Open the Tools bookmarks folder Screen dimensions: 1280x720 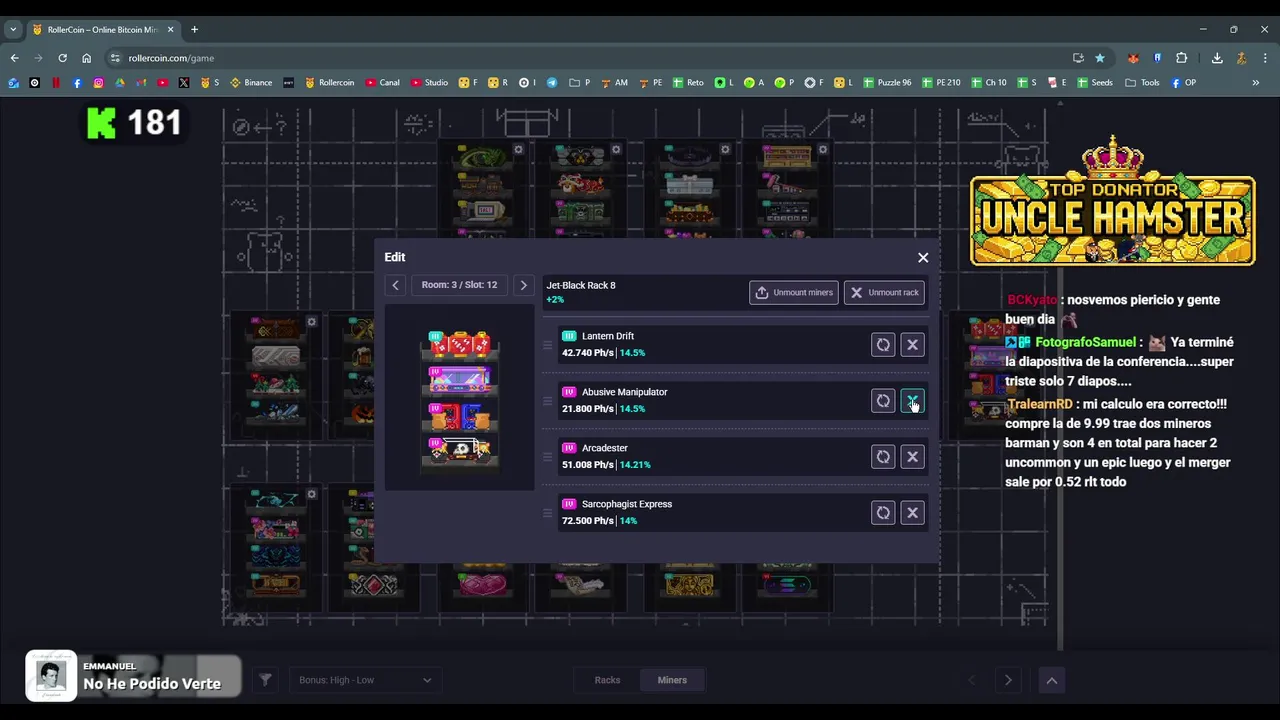(1142, 82)
